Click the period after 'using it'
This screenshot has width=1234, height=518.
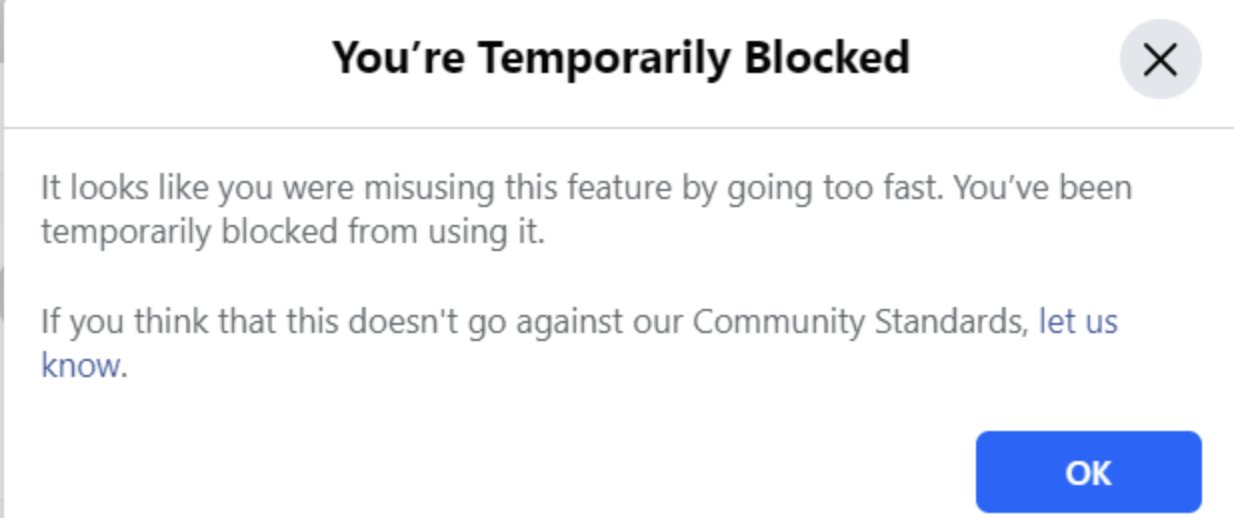point(542,242)
